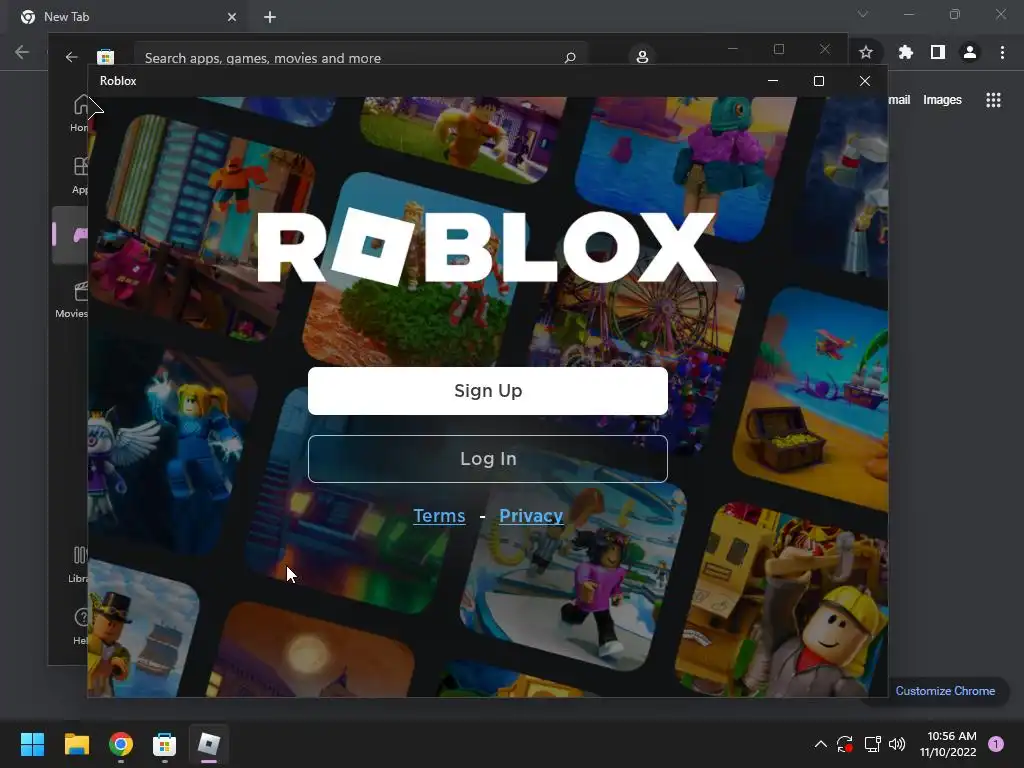The width and height of the screenshot is (1024, 768).
Task: Open Chrome extensions puzzle icon
Action: point(905,52)
